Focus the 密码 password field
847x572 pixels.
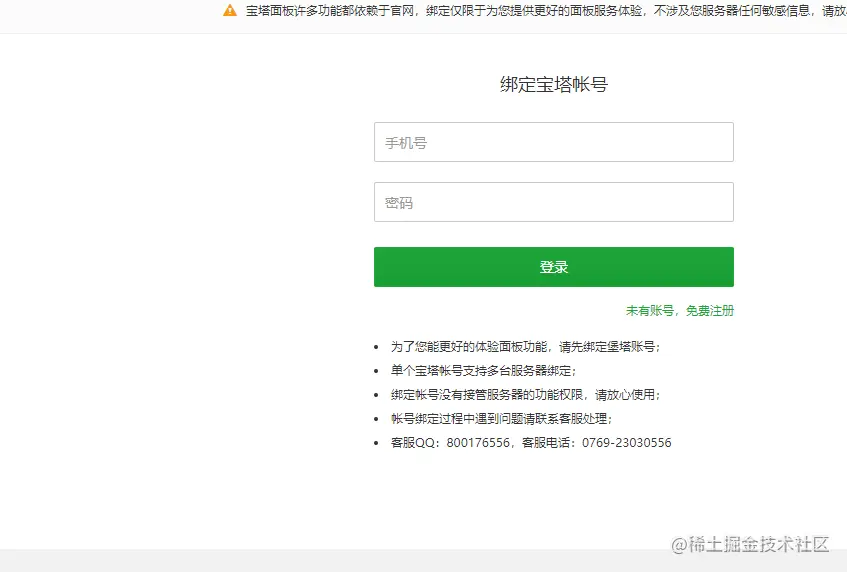pyautogui.click(x=554, y=202)
